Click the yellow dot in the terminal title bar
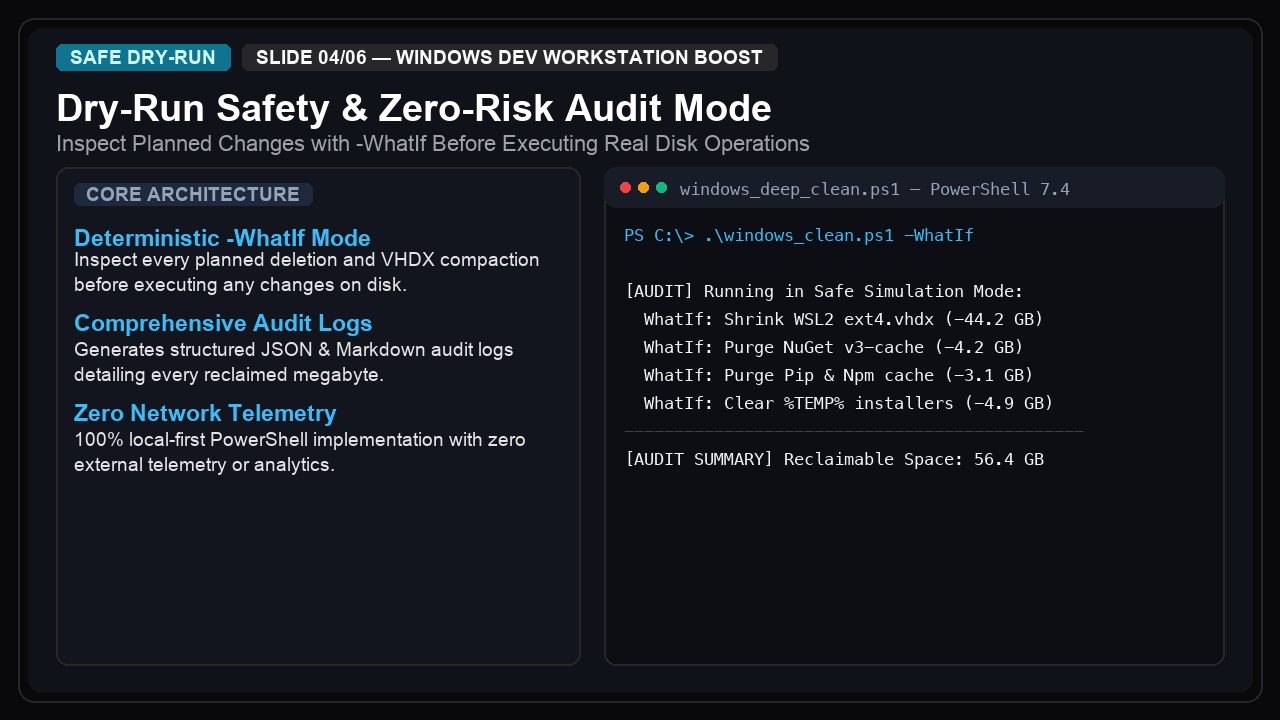This screenshot has width=1280, height=720. (x=644, y=188)
